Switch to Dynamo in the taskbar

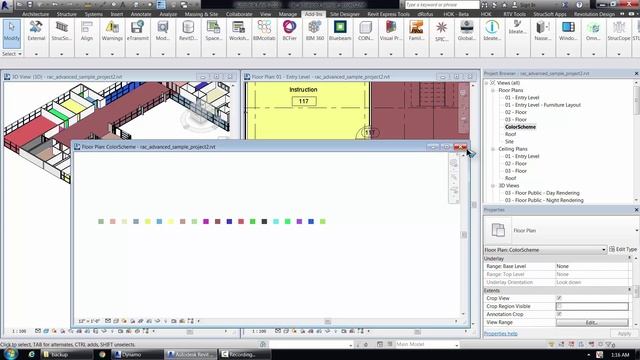tap(138, 354)
